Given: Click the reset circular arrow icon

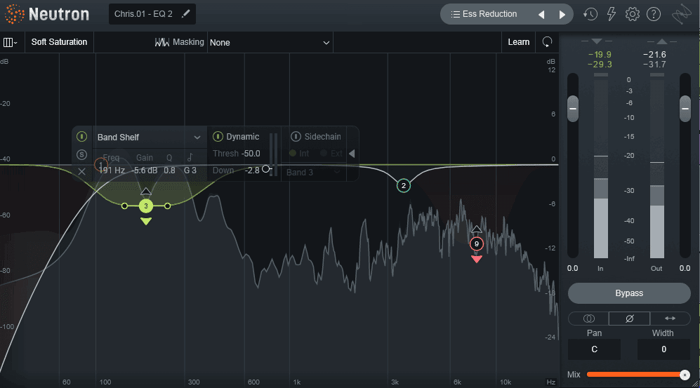Looking at the screenshot, I should pos(547,42).
